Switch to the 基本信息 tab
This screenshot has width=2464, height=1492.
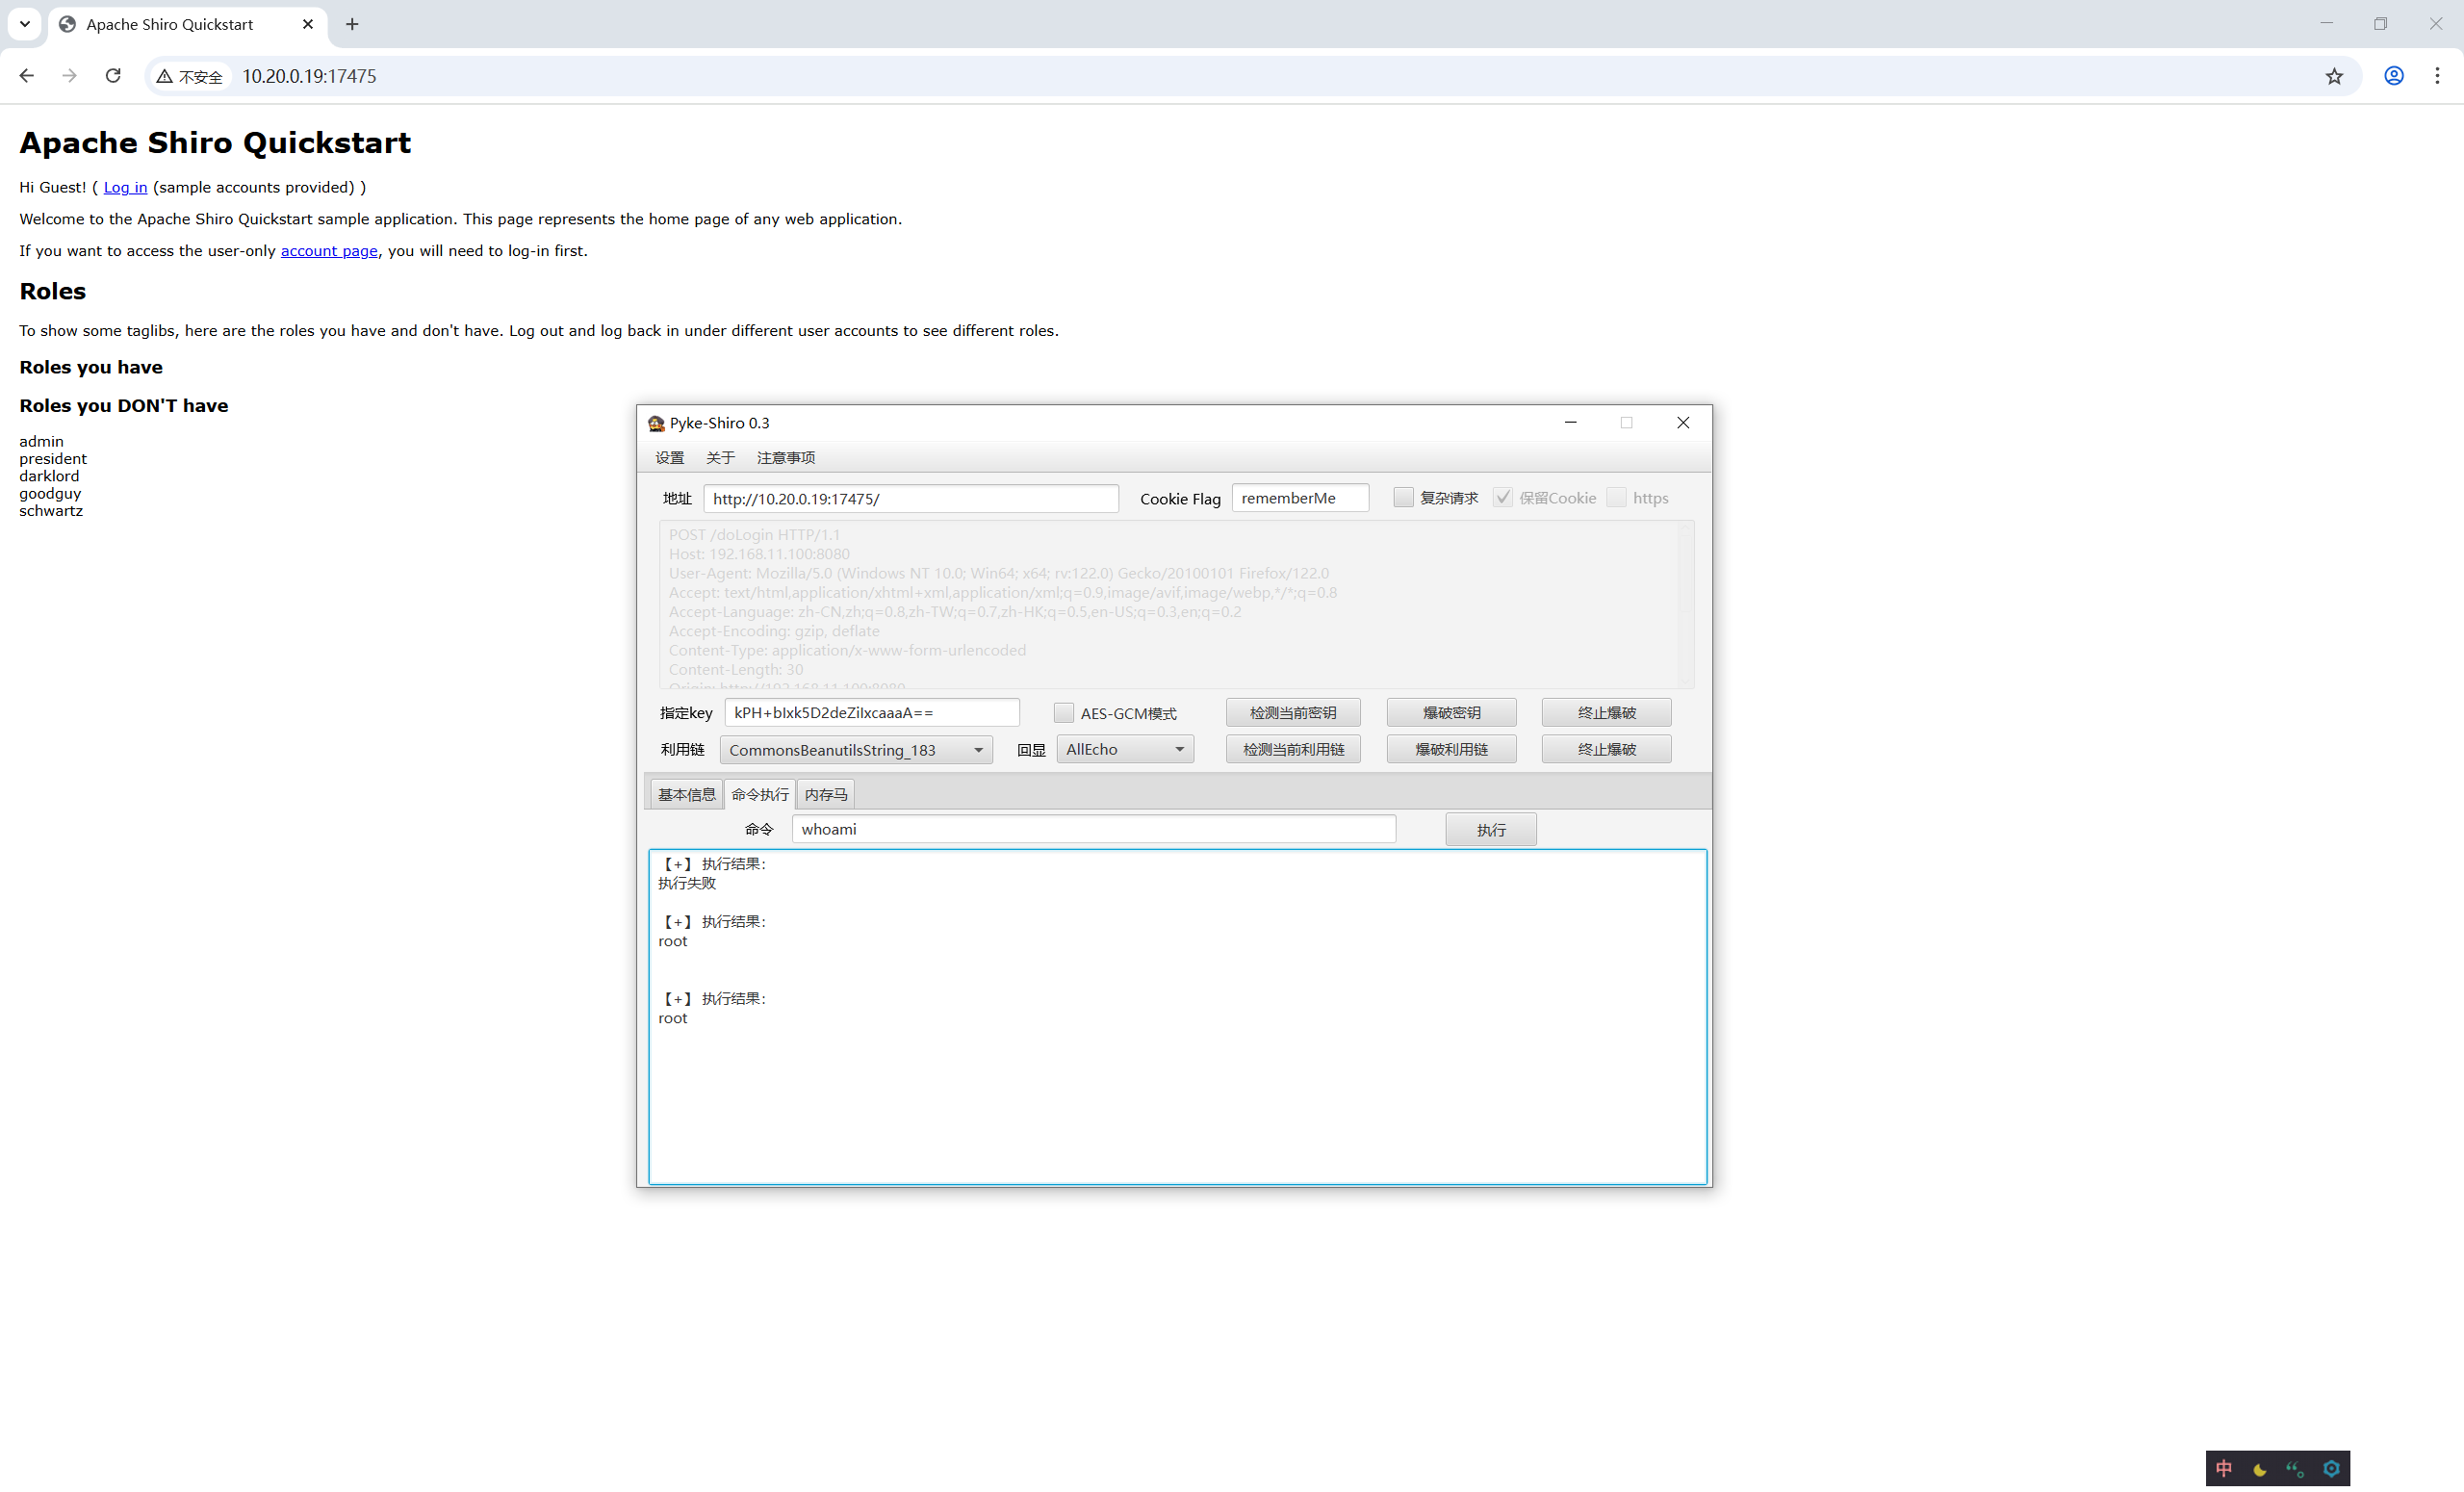[686, 794]
